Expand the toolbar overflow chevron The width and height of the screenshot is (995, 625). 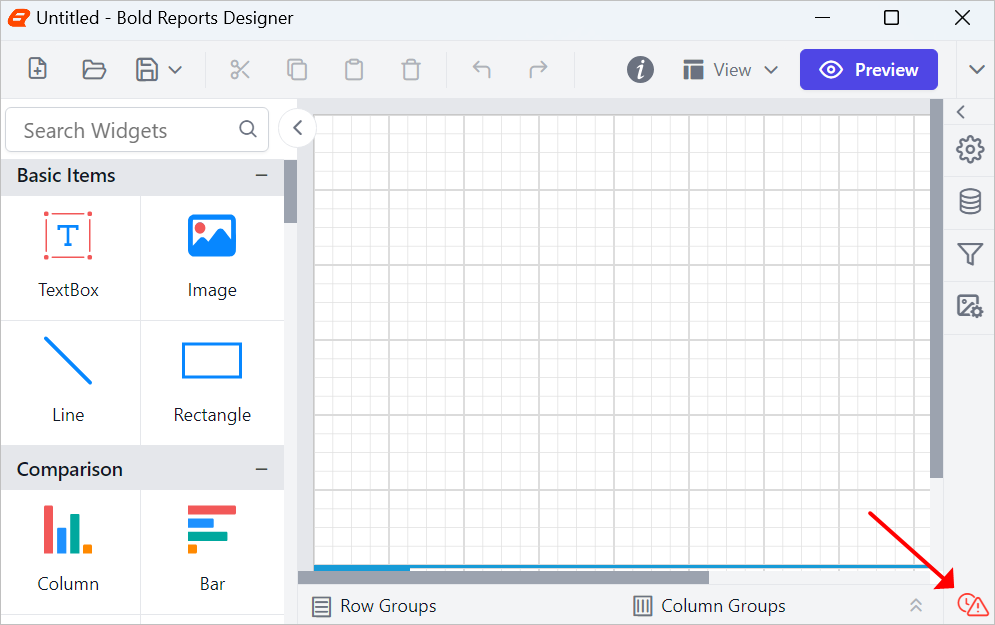[x=977, y=70]
